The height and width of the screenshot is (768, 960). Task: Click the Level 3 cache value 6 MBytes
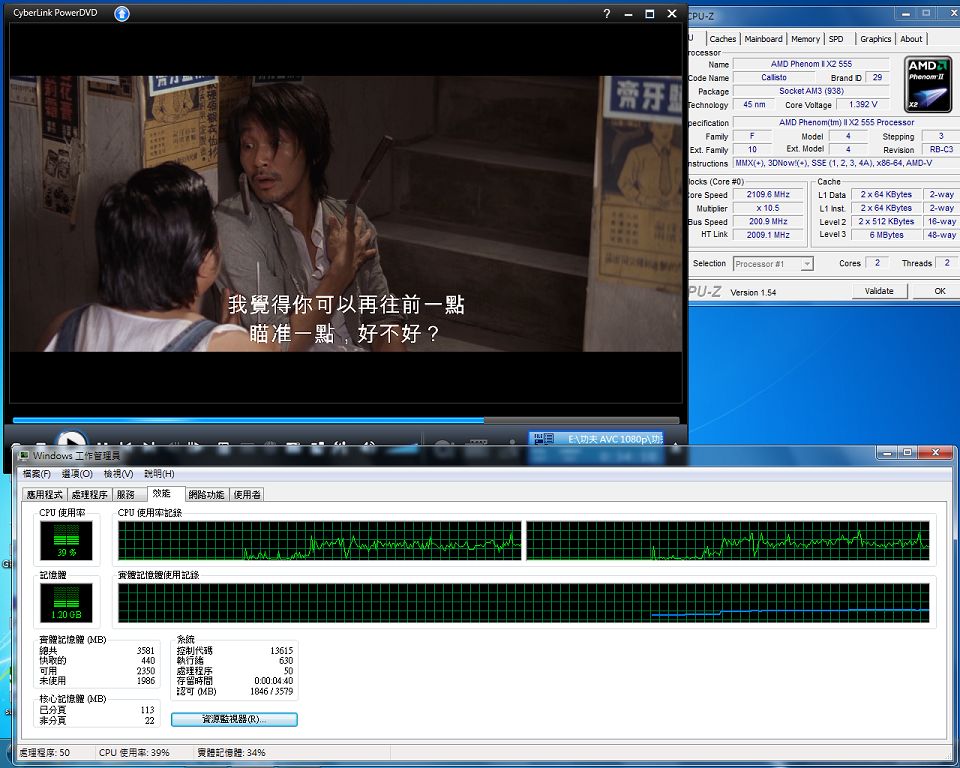click(886, 235)
